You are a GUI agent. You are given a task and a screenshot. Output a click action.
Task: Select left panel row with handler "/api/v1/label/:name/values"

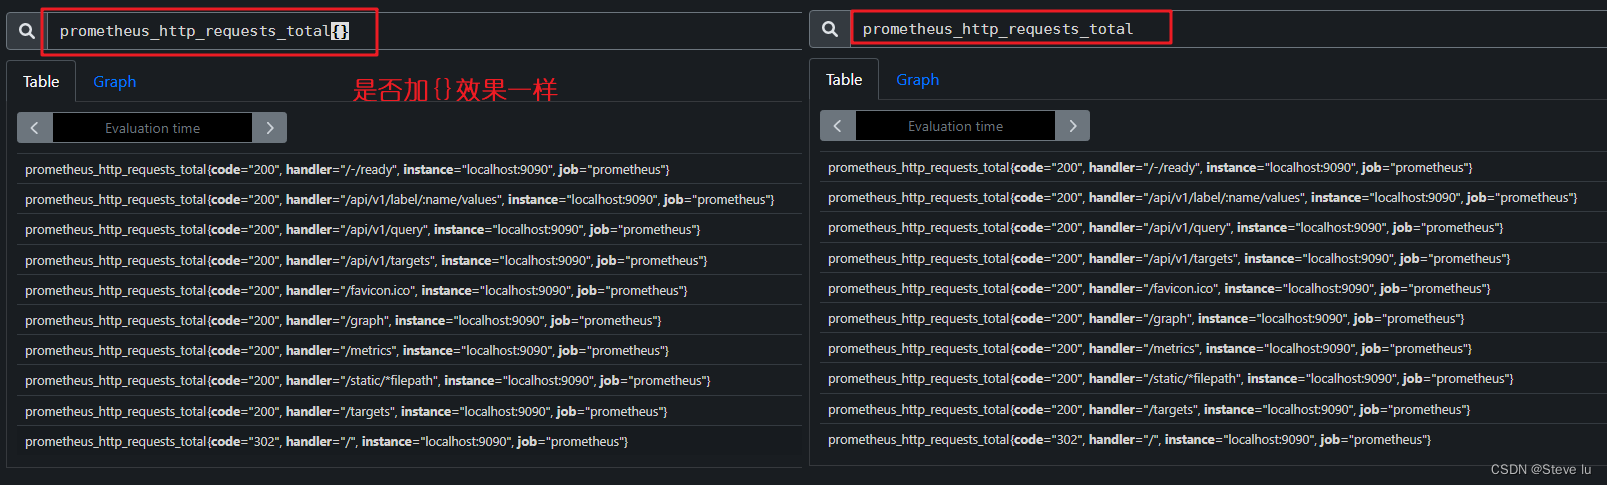[x=410, y=199]
